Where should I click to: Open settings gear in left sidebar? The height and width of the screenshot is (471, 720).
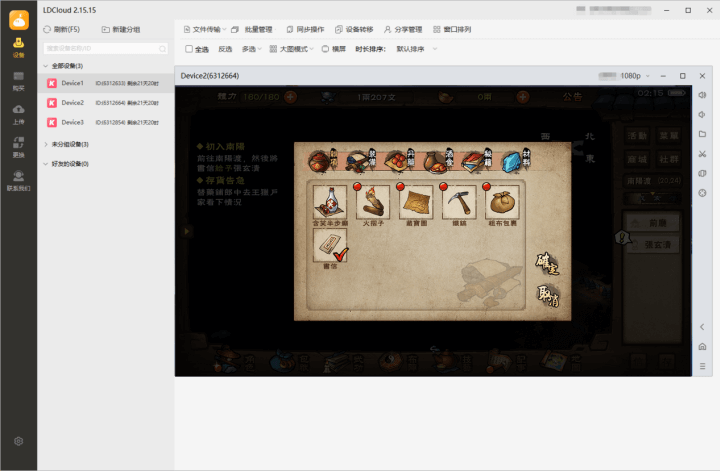[18, 441]
